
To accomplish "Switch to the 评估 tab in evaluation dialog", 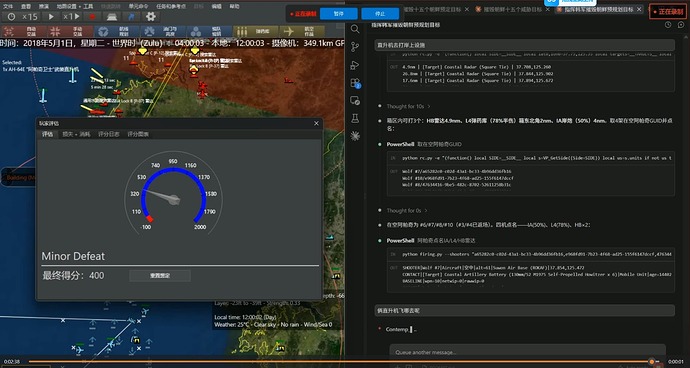I will coord(48,134).
